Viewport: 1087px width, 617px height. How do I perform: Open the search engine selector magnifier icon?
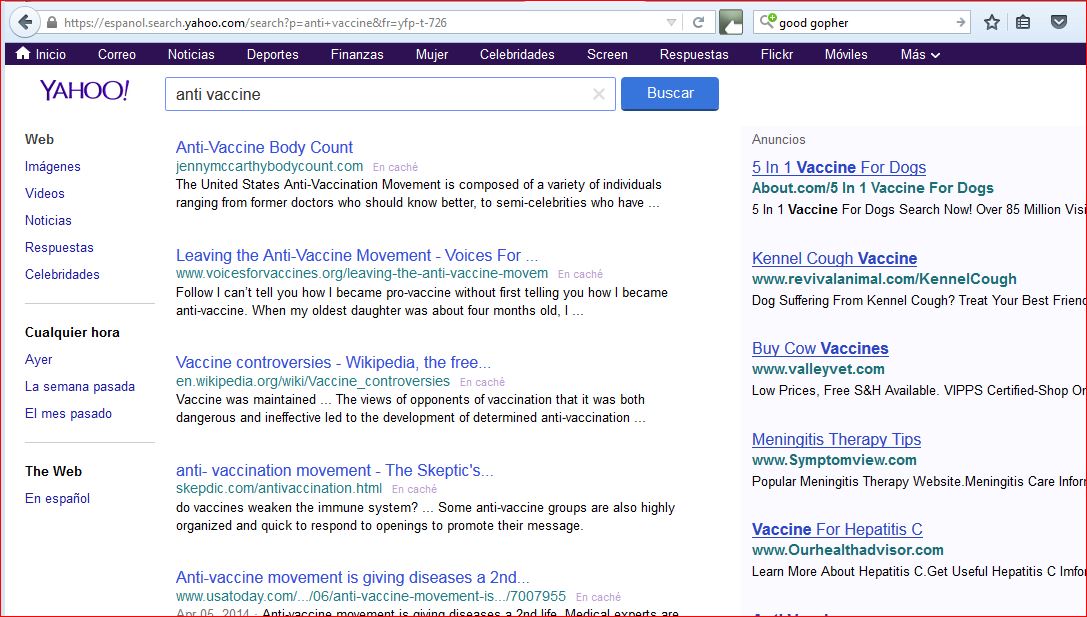(767, 21)
